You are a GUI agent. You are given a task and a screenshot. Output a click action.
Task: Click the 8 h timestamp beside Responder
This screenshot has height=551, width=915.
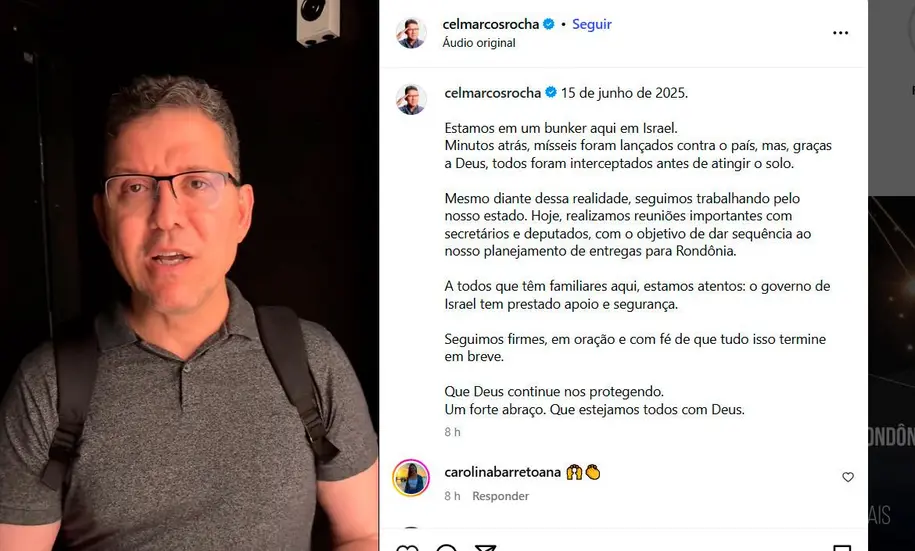click(452, 496)
